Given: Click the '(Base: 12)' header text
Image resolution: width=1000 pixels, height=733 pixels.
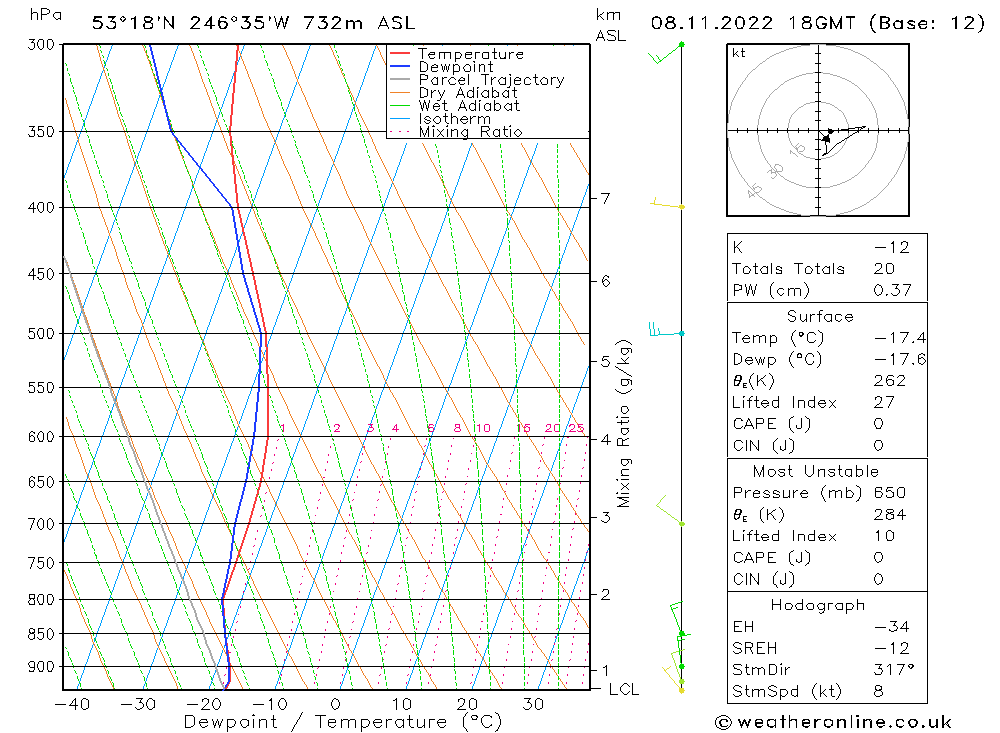Looking at the screenshot, I should point(927,24).
